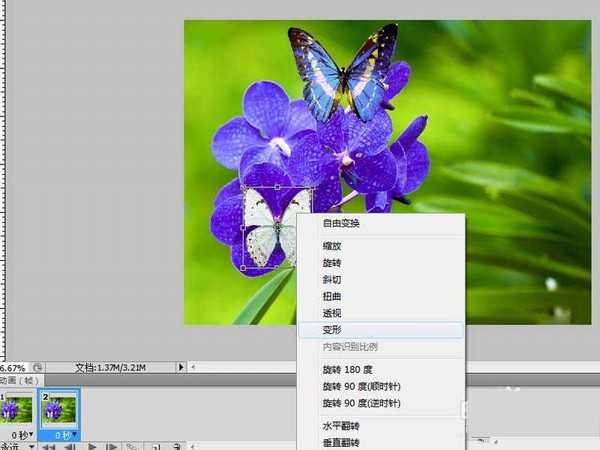Choose 透视 (Perspective) transform option

(x=331, y=312)
